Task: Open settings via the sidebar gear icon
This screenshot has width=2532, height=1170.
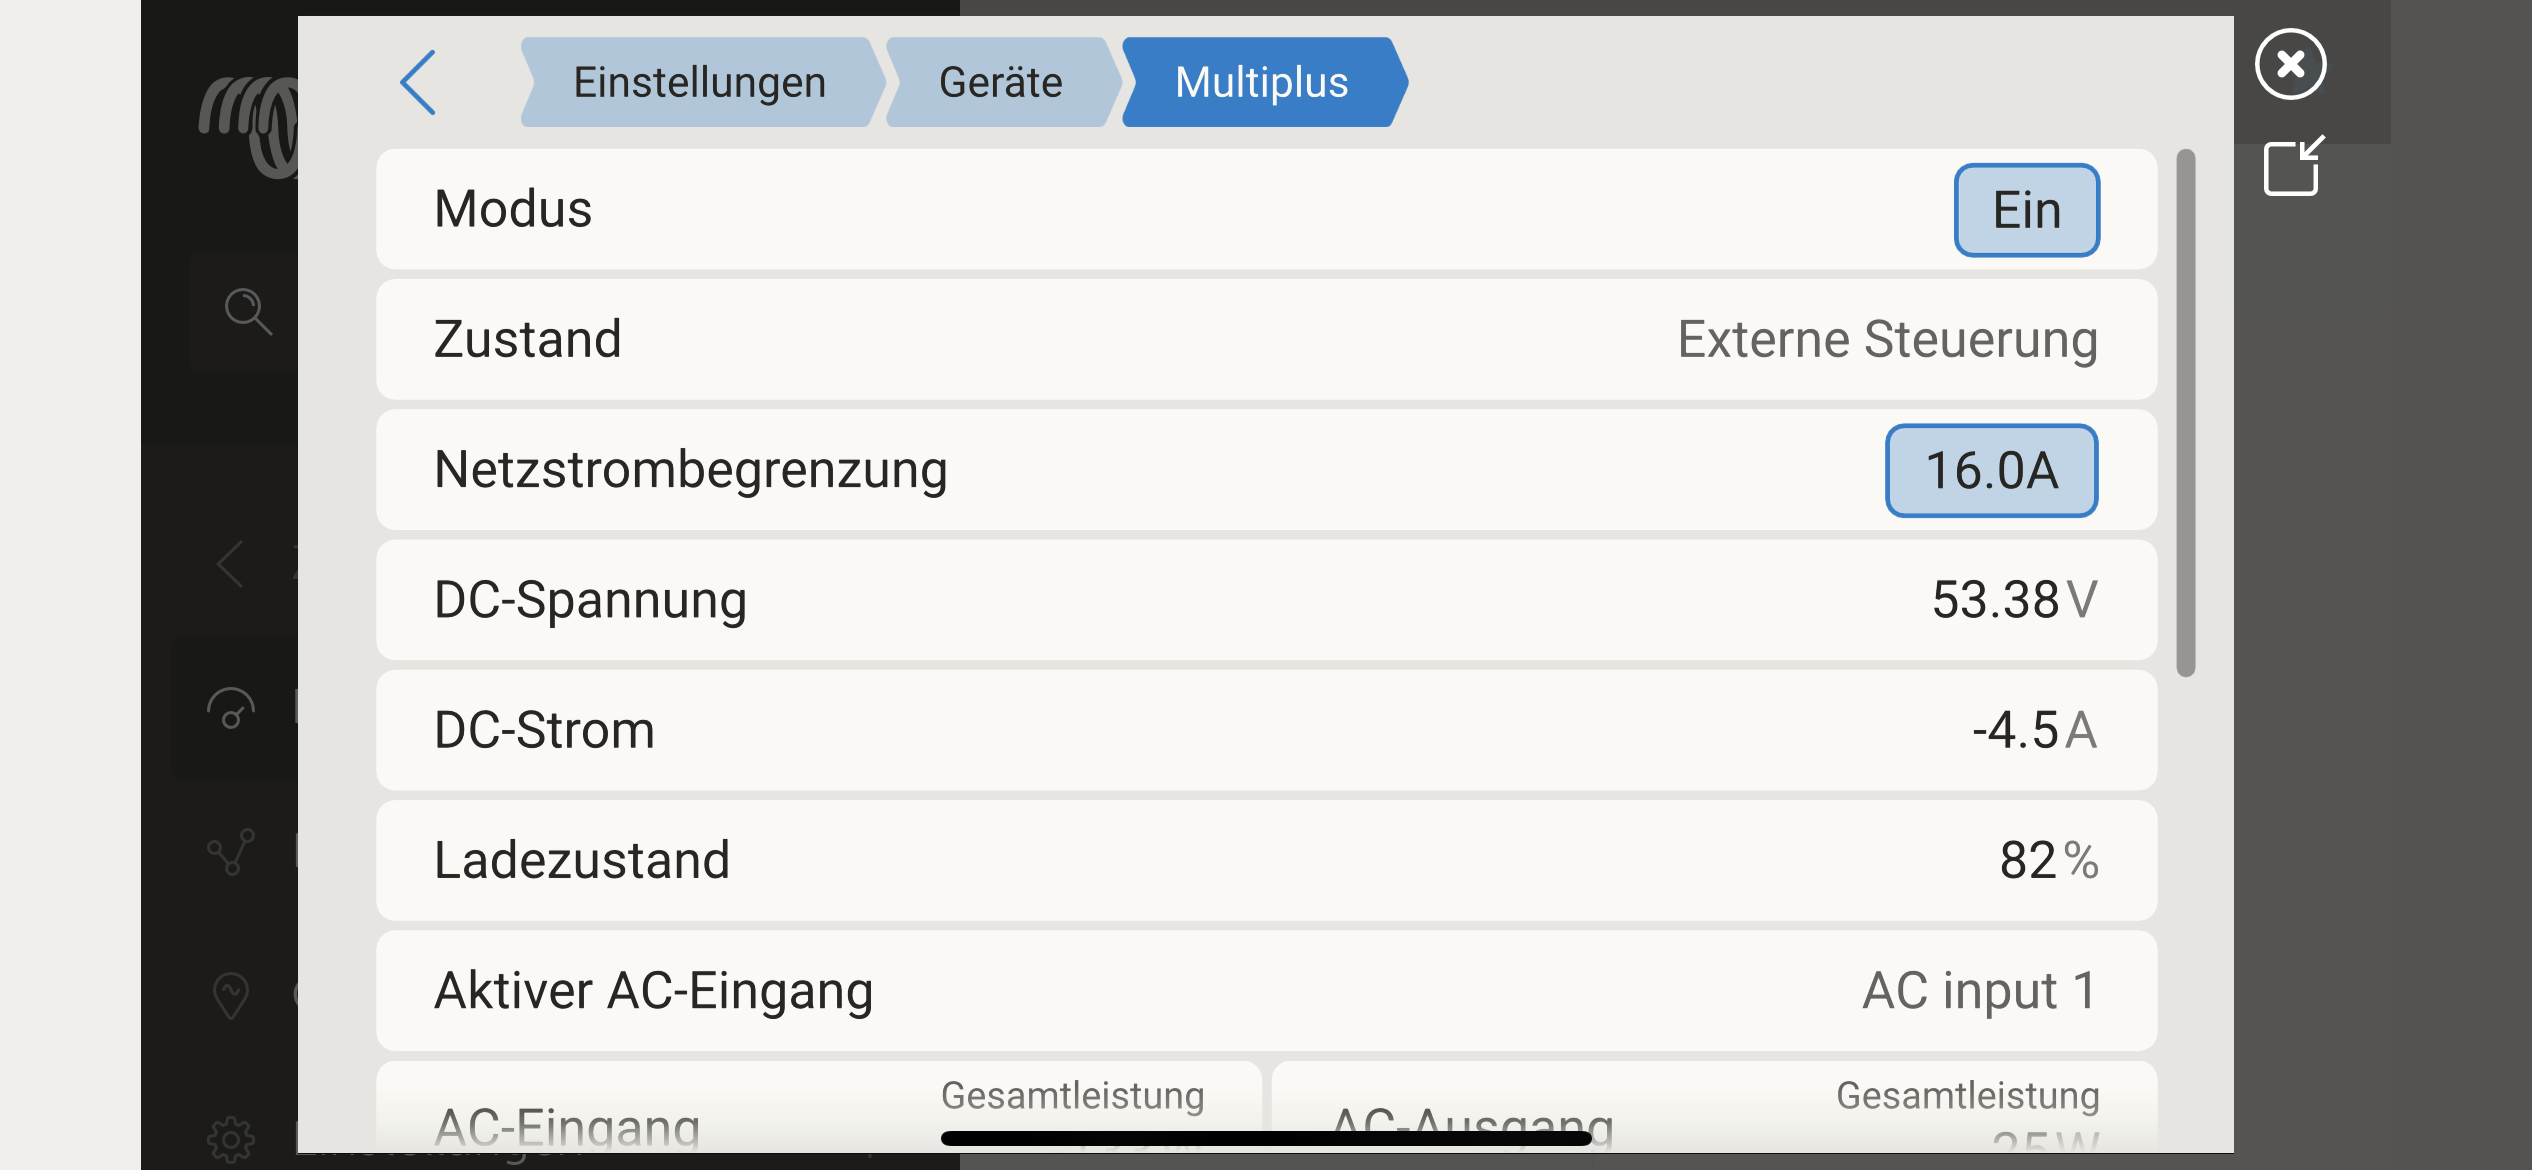Action: pyautogui.click(x=231, y=1139)
